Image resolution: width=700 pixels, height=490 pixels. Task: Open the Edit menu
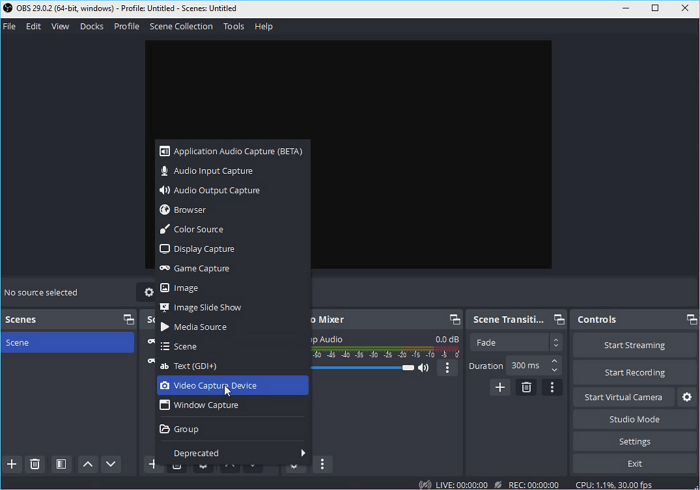point(33,26)
